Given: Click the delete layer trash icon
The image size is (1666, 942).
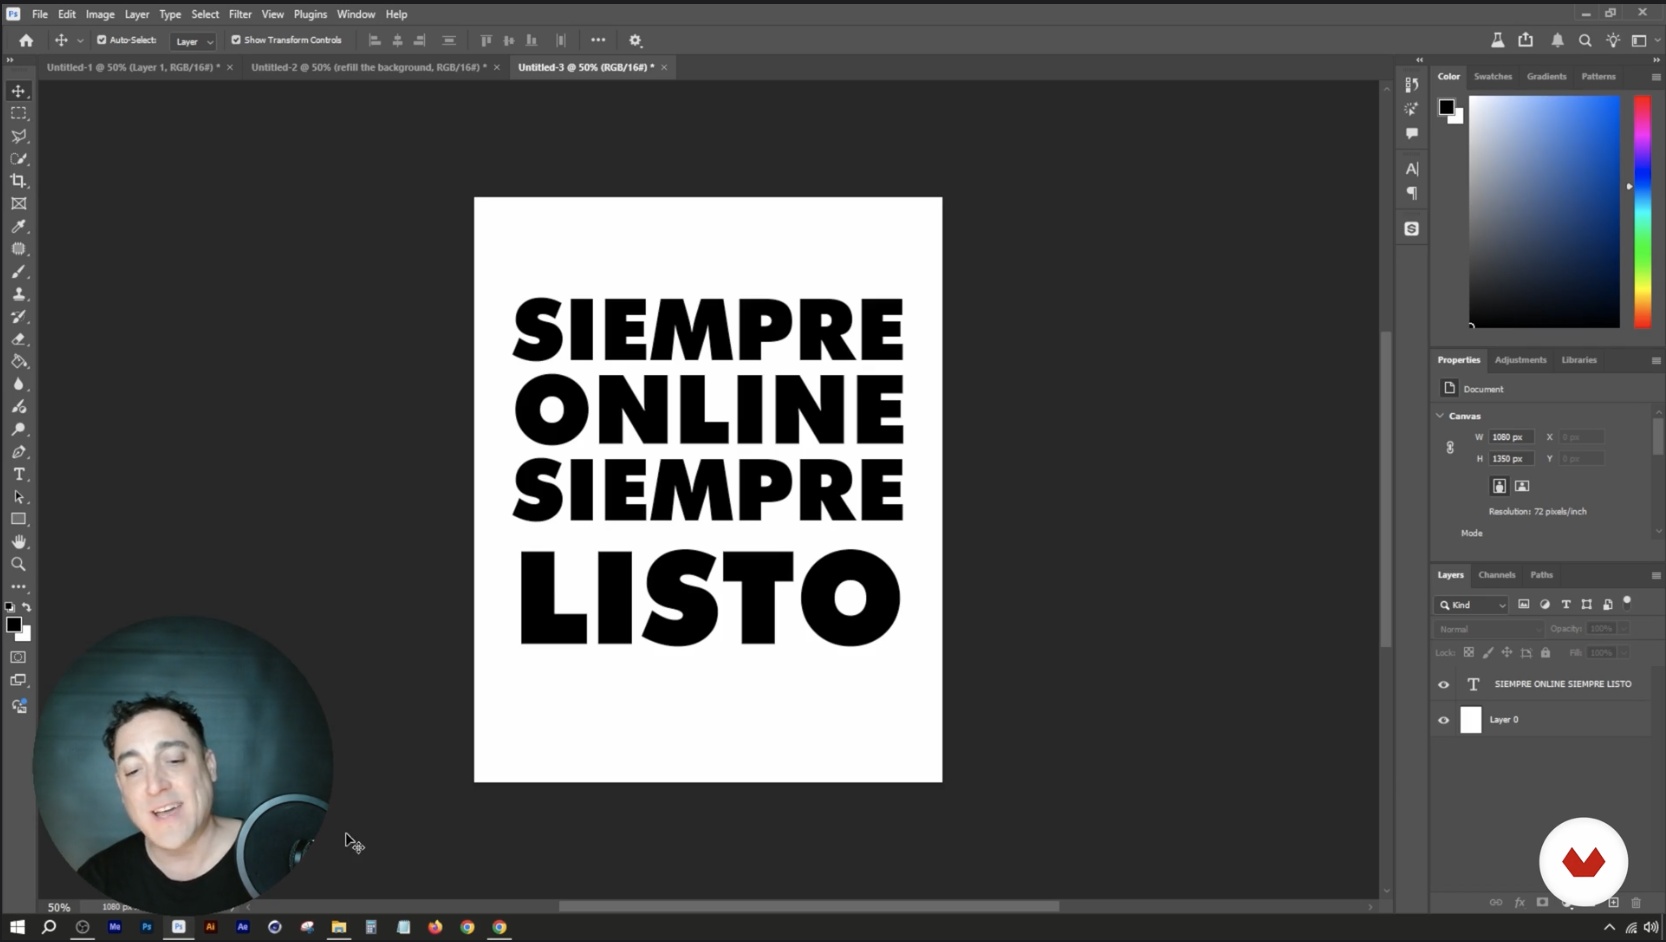Looking at the screenshot, I should pyautogui.click(x=1636, y=902).
